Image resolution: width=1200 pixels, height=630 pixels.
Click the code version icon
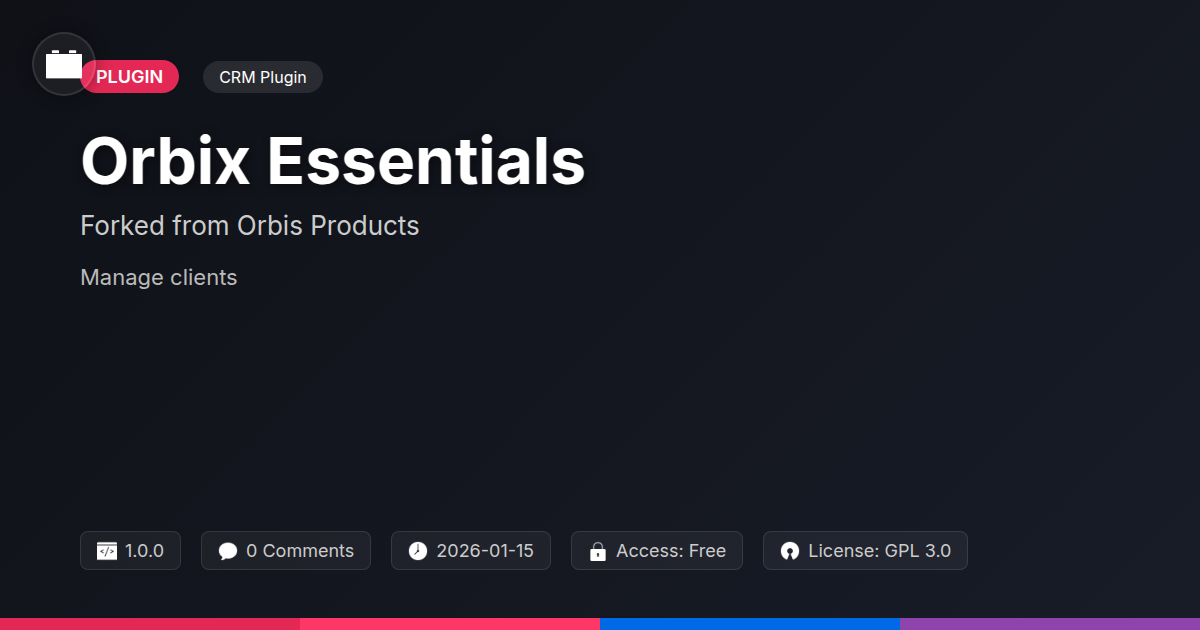107,551
